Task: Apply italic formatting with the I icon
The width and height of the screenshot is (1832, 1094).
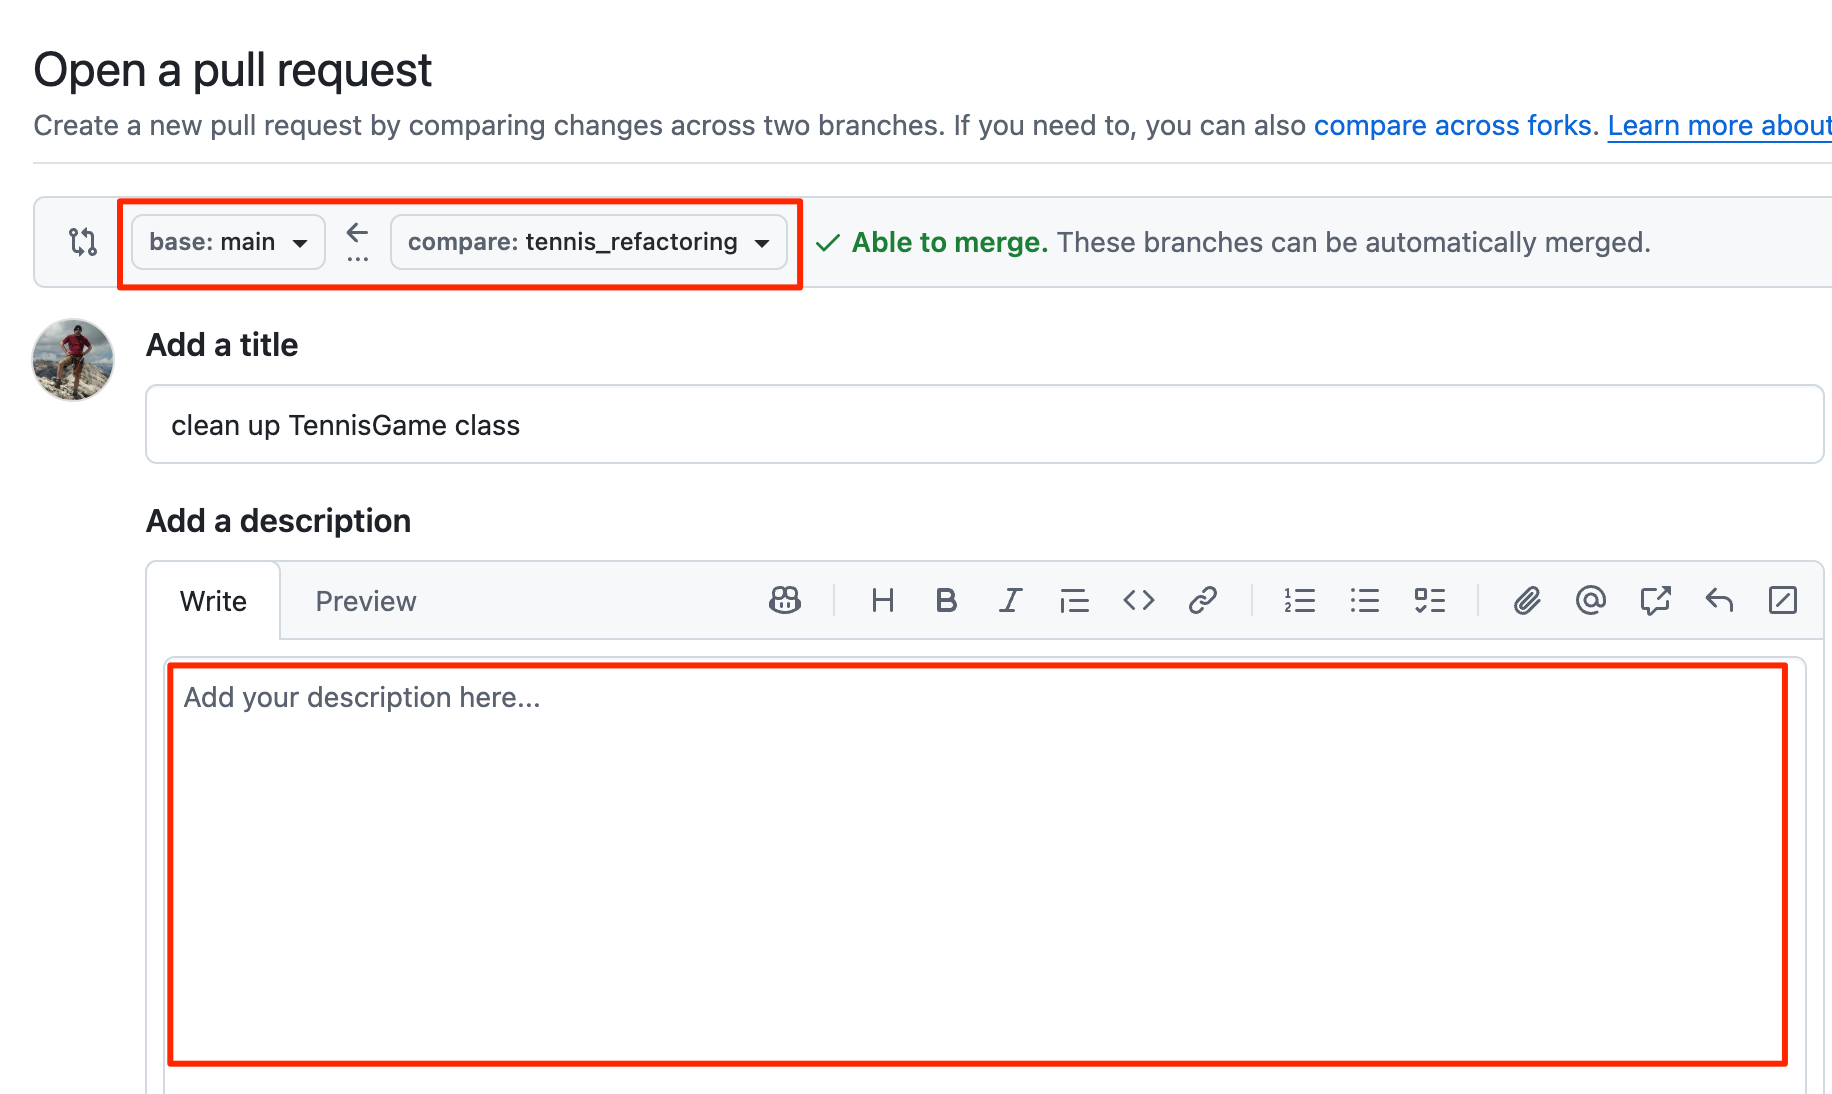Action: click(1010, 600)
